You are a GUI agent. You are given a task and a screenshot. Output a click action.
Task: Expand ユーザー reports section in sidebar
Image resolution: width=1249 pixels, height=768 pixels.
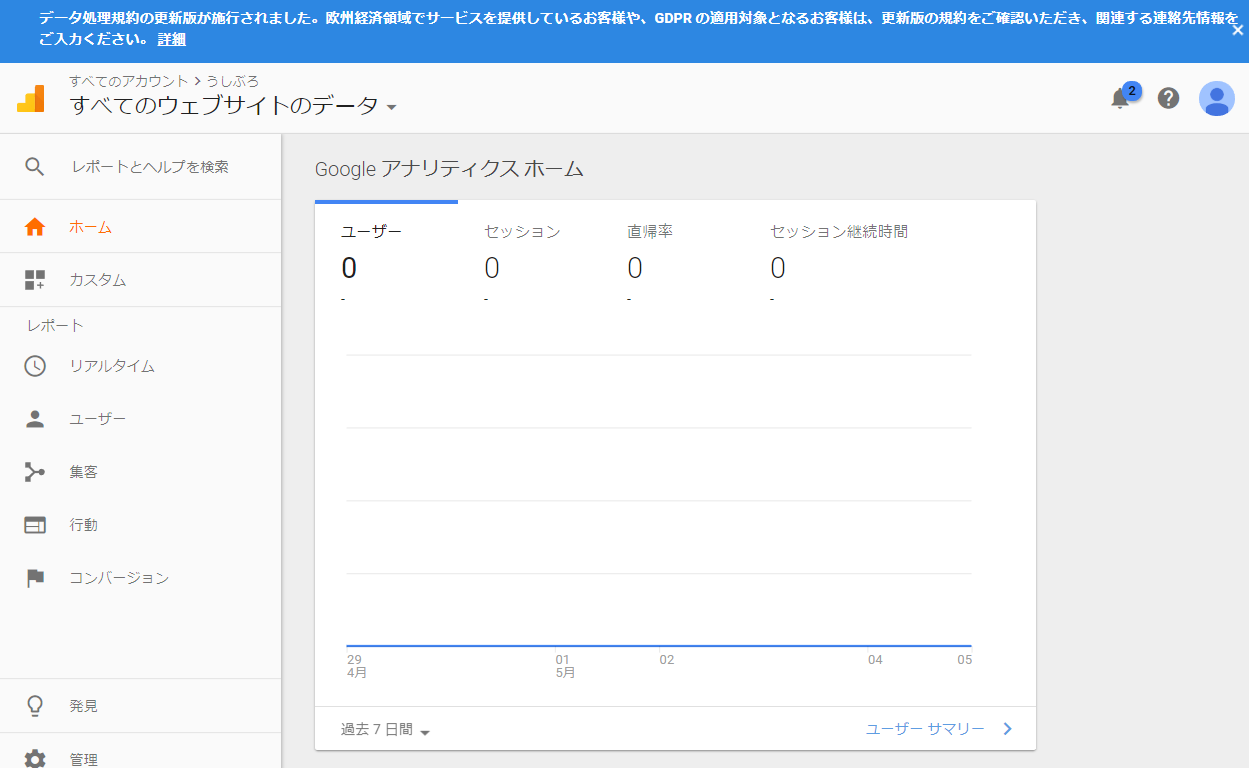click(x=140, y=419)
